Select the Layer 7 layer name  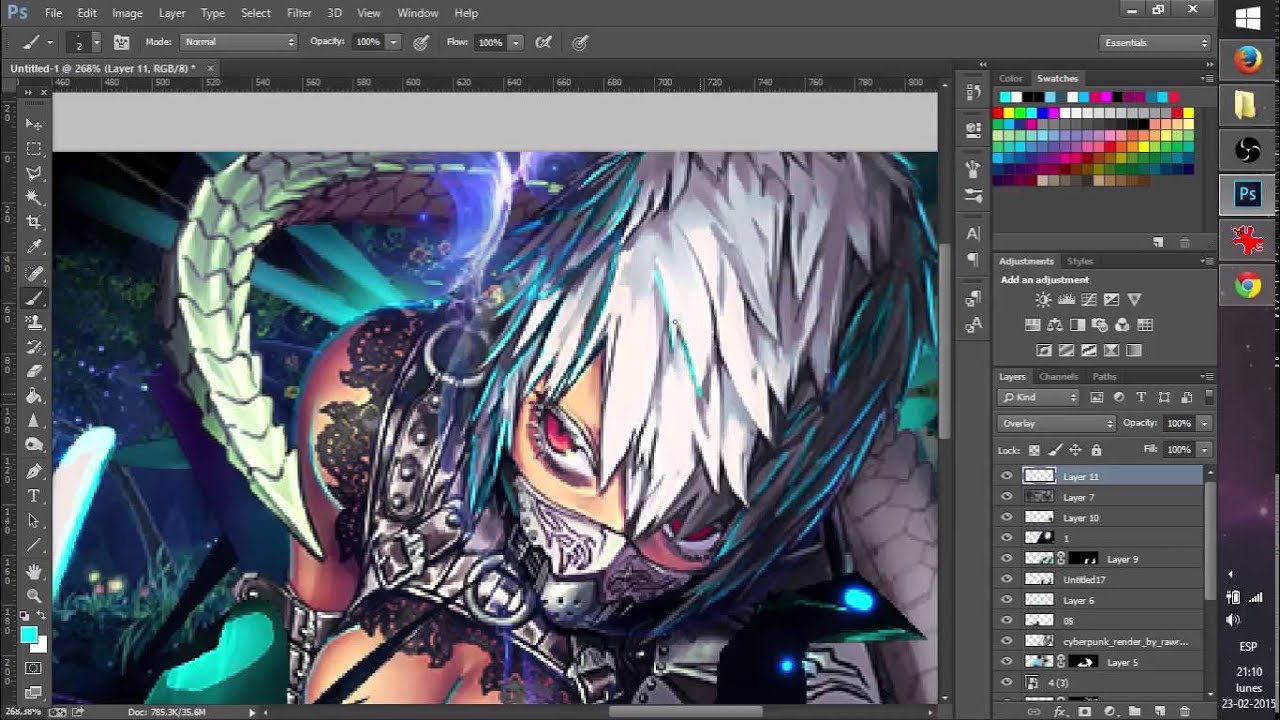(1079, 497)
